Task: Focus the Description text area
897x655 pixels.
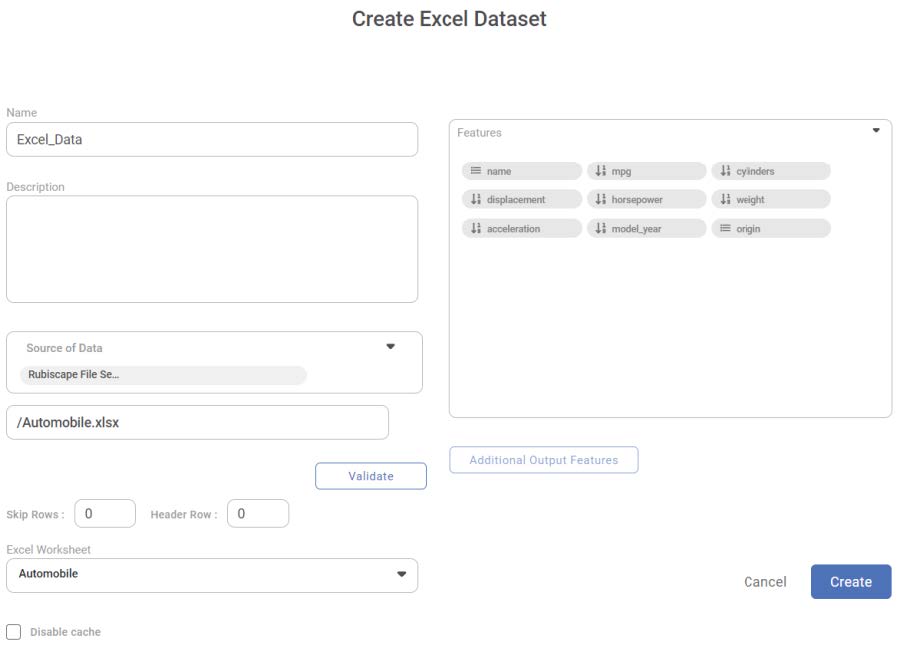Action: point(212,249)
